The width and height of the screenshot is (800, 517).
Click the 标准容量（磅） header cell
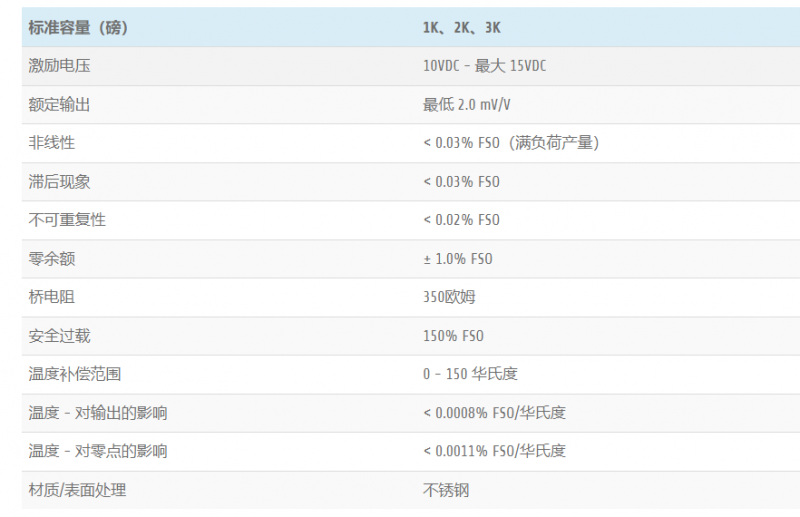[78, 28]
